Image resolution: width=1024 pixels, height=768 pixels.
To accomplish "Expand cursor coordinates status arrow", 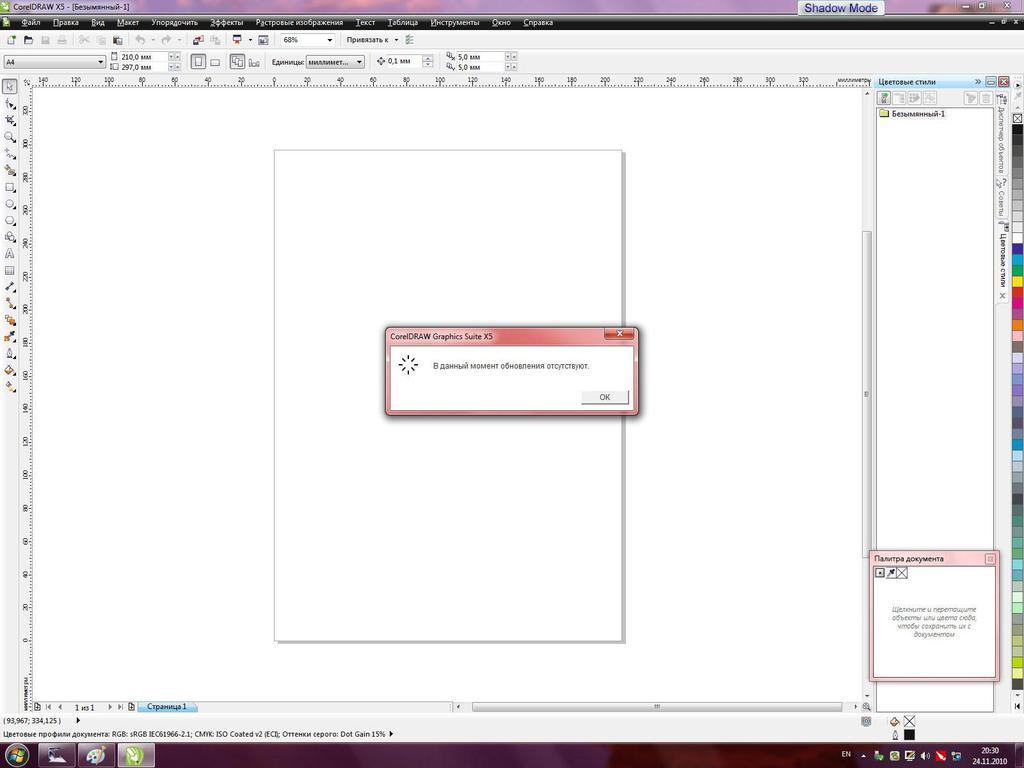I will click(78, 720).
